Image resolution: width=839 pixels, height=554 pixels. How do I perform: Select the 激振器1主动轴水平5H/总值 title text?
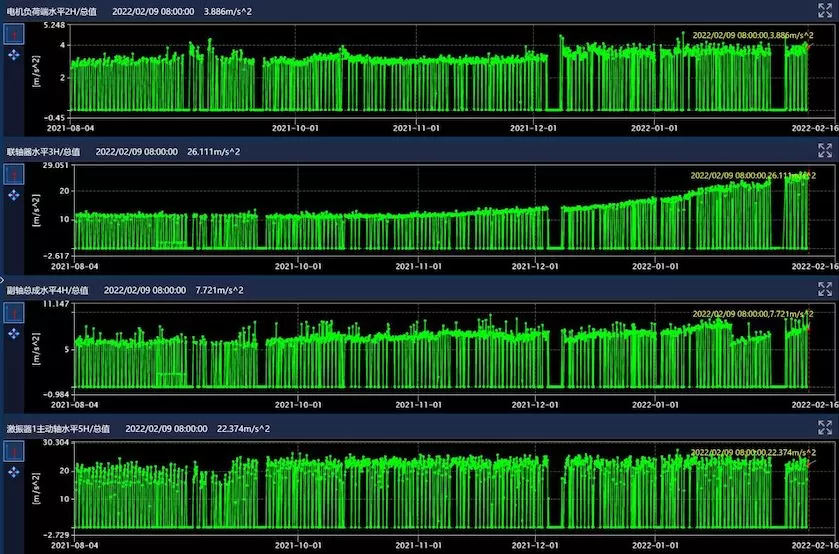pyautogui.click(x=60, y=428)
